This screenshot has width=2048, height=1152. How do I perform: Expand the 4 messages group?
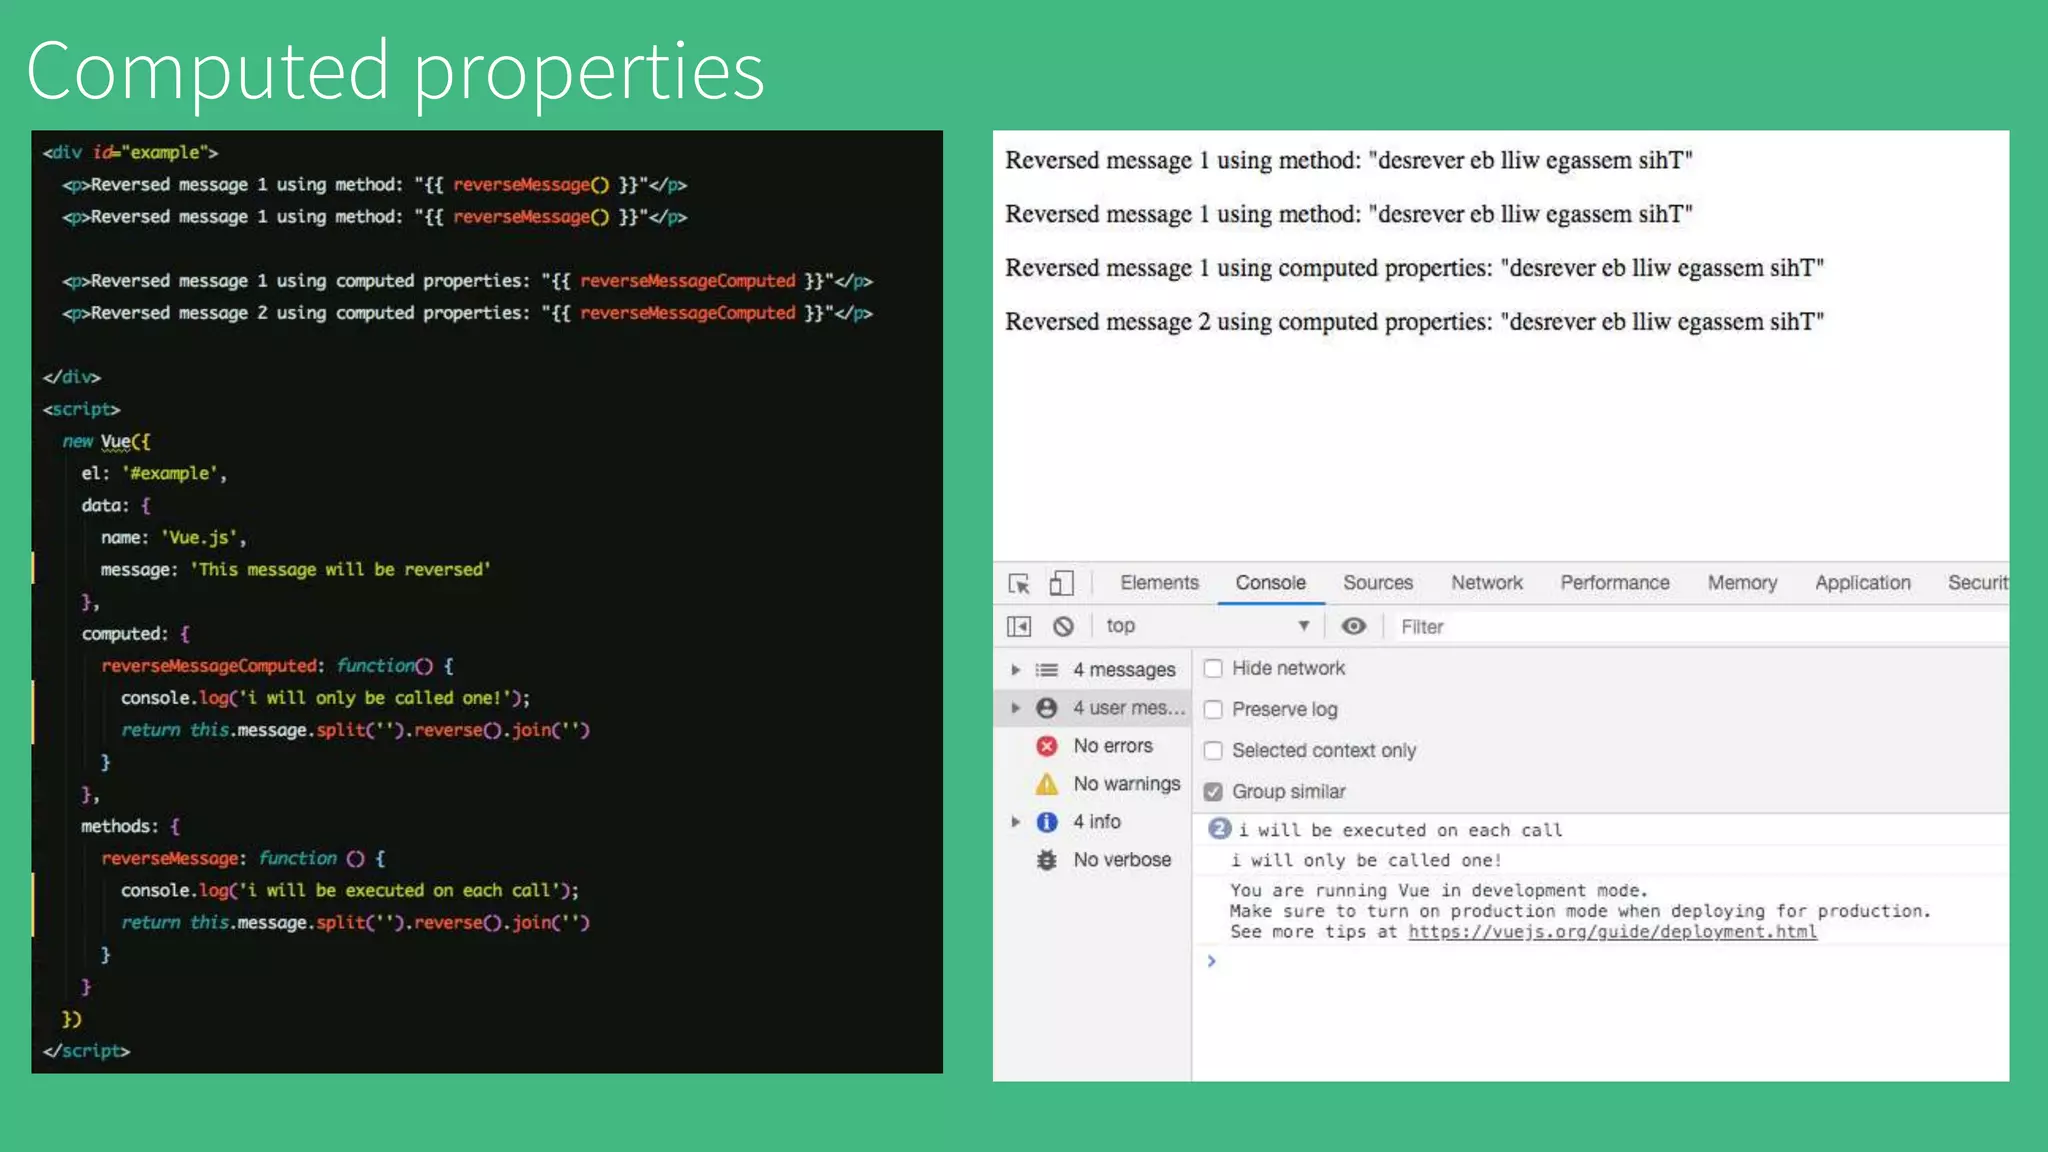[1015, 670]
